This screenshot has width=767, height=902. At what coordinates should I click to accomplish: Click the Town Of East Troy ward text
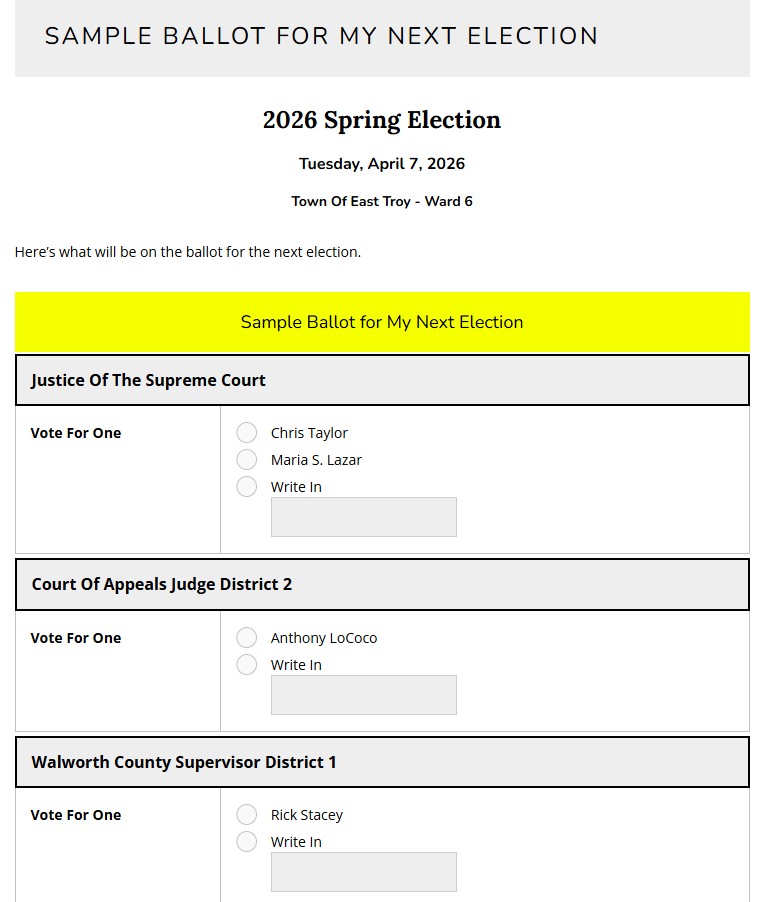click(382, 201)
